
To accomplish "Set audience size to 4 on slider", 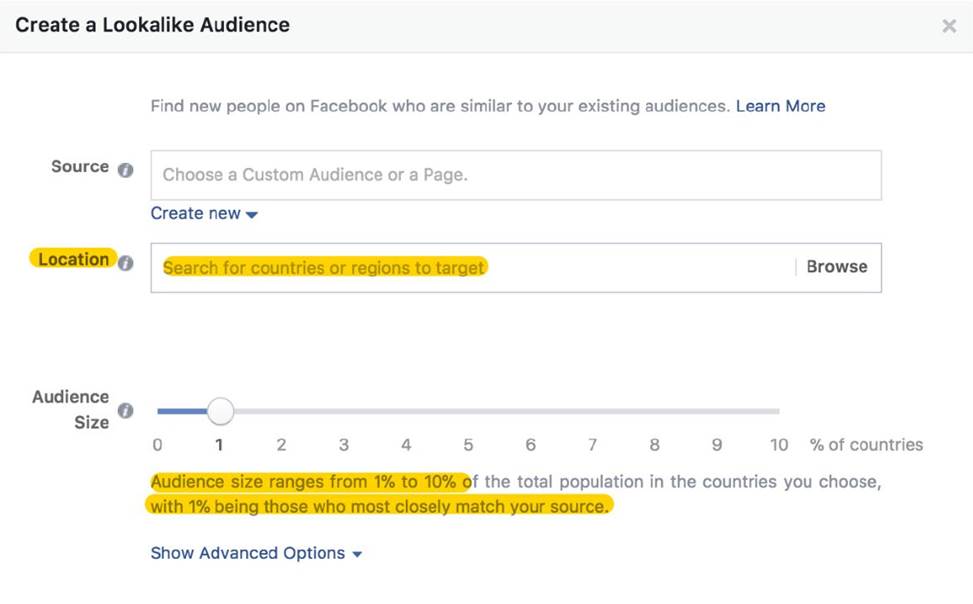I will click(406, 411).
